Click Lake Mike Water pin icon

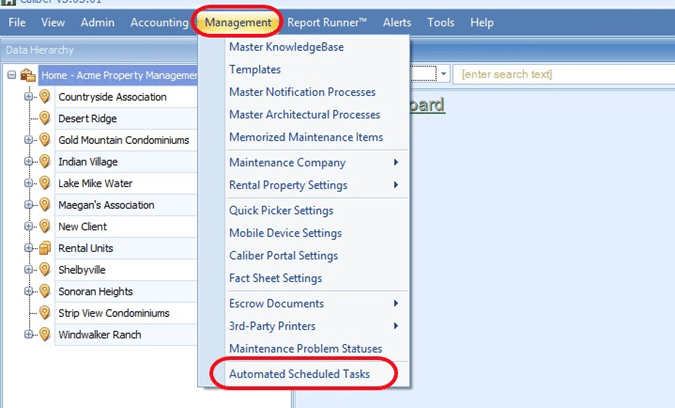pyautogui.click(x=45, y=182)
